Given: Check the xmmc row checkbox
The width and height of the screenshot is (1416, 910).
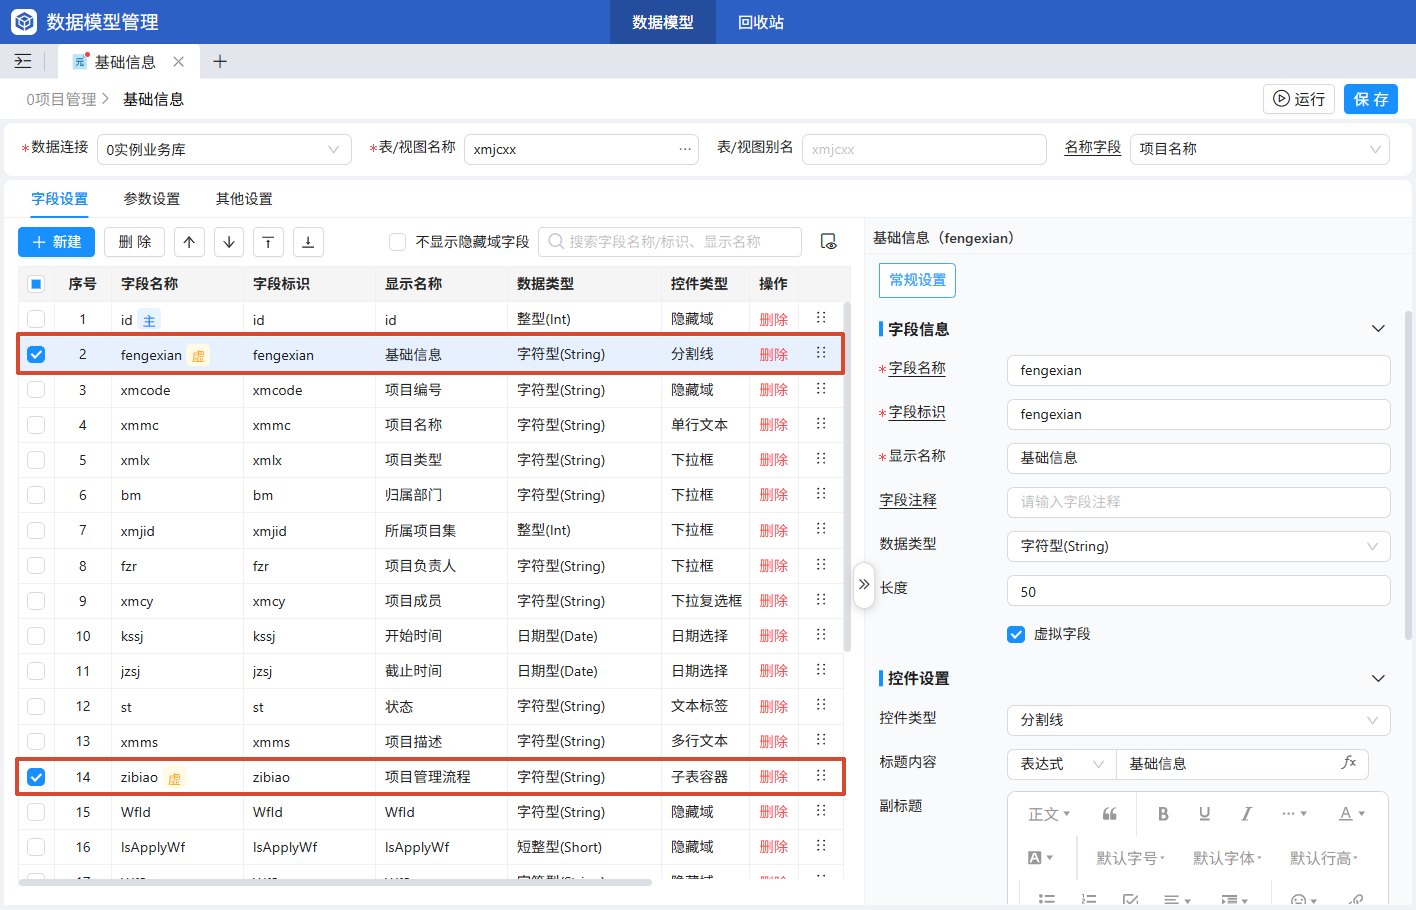Looking at the screenshot, I should click(36, 425).
